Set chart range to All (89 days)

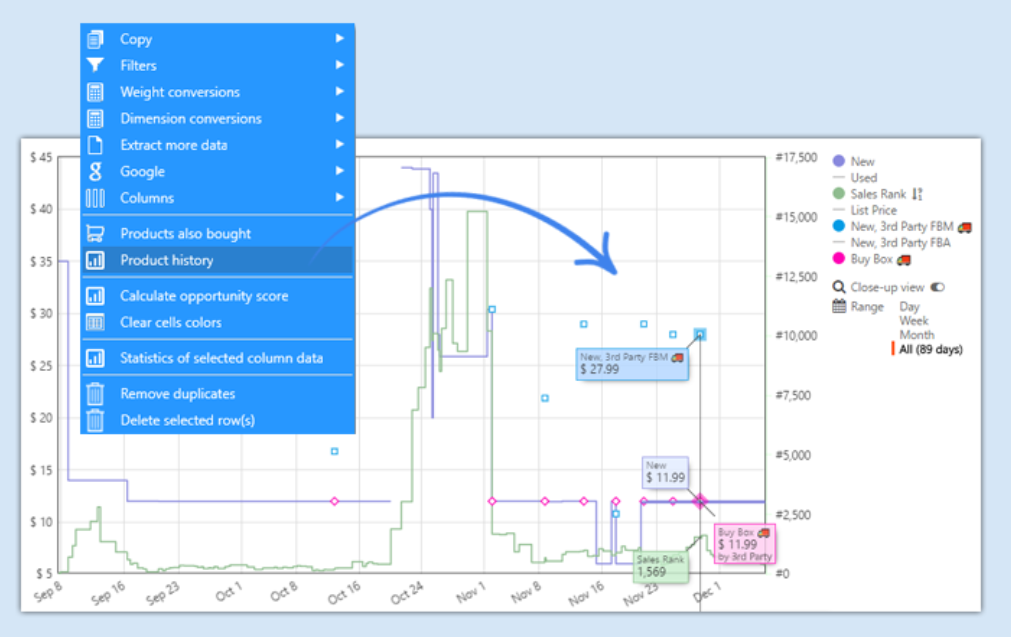pos(930,349)
